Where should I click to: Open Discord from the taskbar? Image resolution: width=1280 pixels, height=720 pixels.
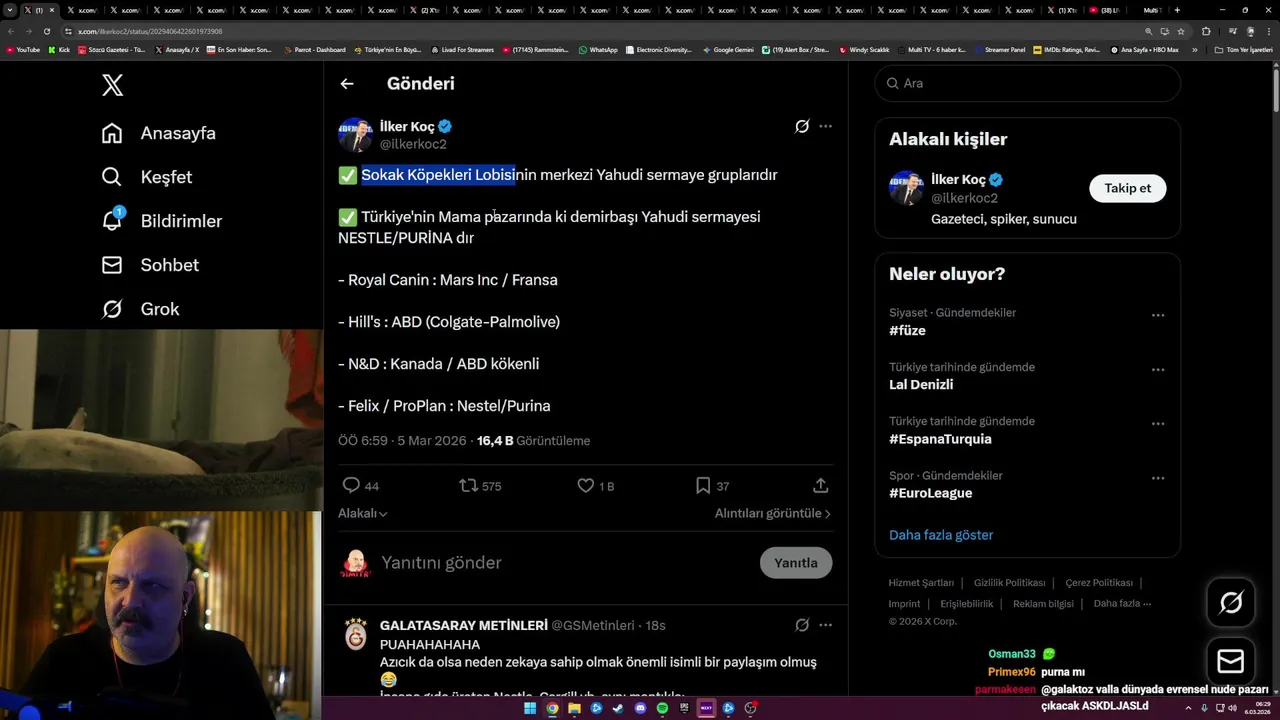pyautogui.click(x=640, y=708)
